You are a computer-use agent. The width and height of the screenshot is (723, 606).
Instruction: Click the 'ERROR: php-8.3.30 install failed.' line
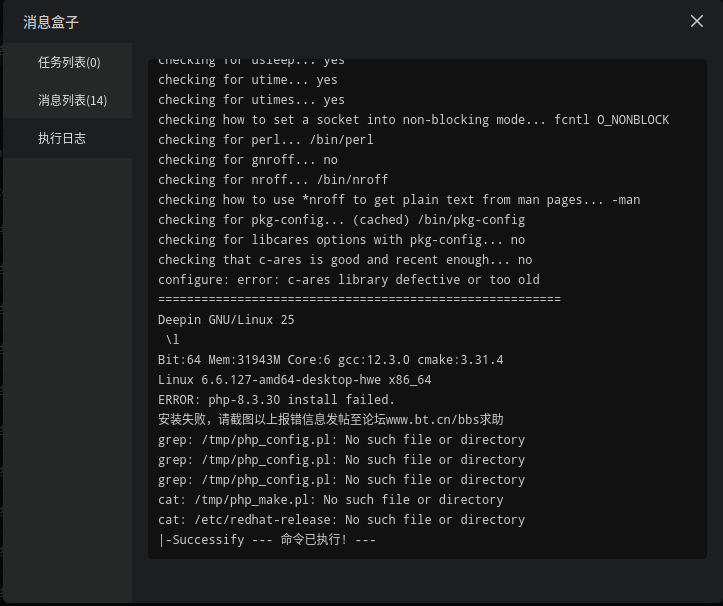276,399
